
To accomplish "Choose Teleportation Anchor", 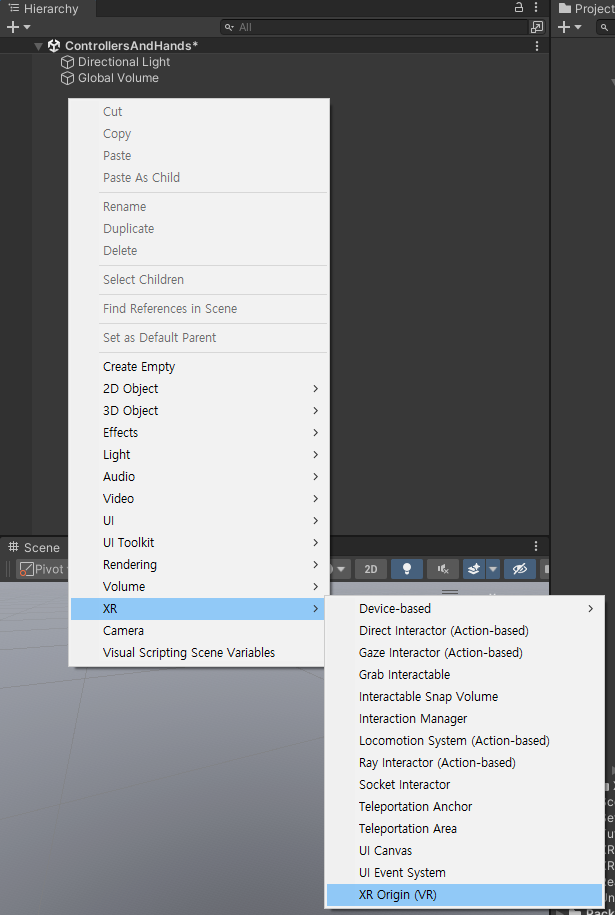I will (x=465, y=806).
